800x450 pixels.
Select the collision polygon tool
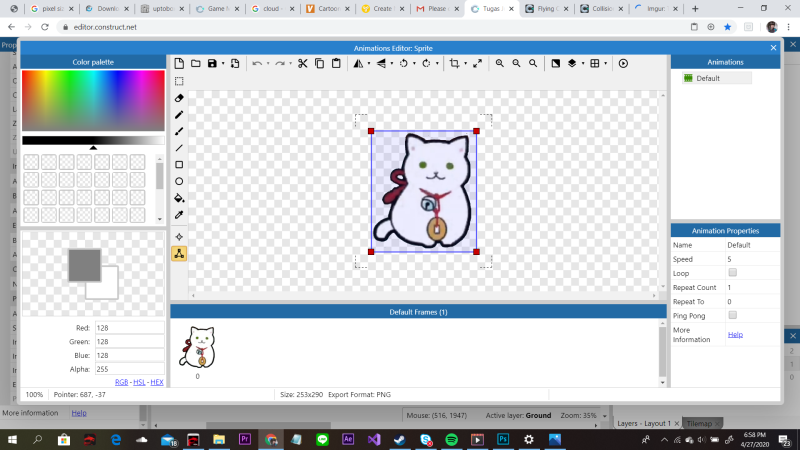tap(179, 254)
